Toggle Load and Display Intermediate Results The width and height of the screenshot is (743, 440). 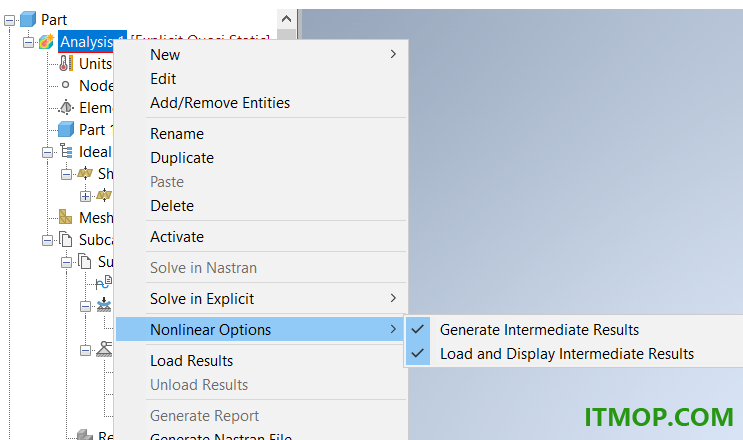(x=574, y=354)
